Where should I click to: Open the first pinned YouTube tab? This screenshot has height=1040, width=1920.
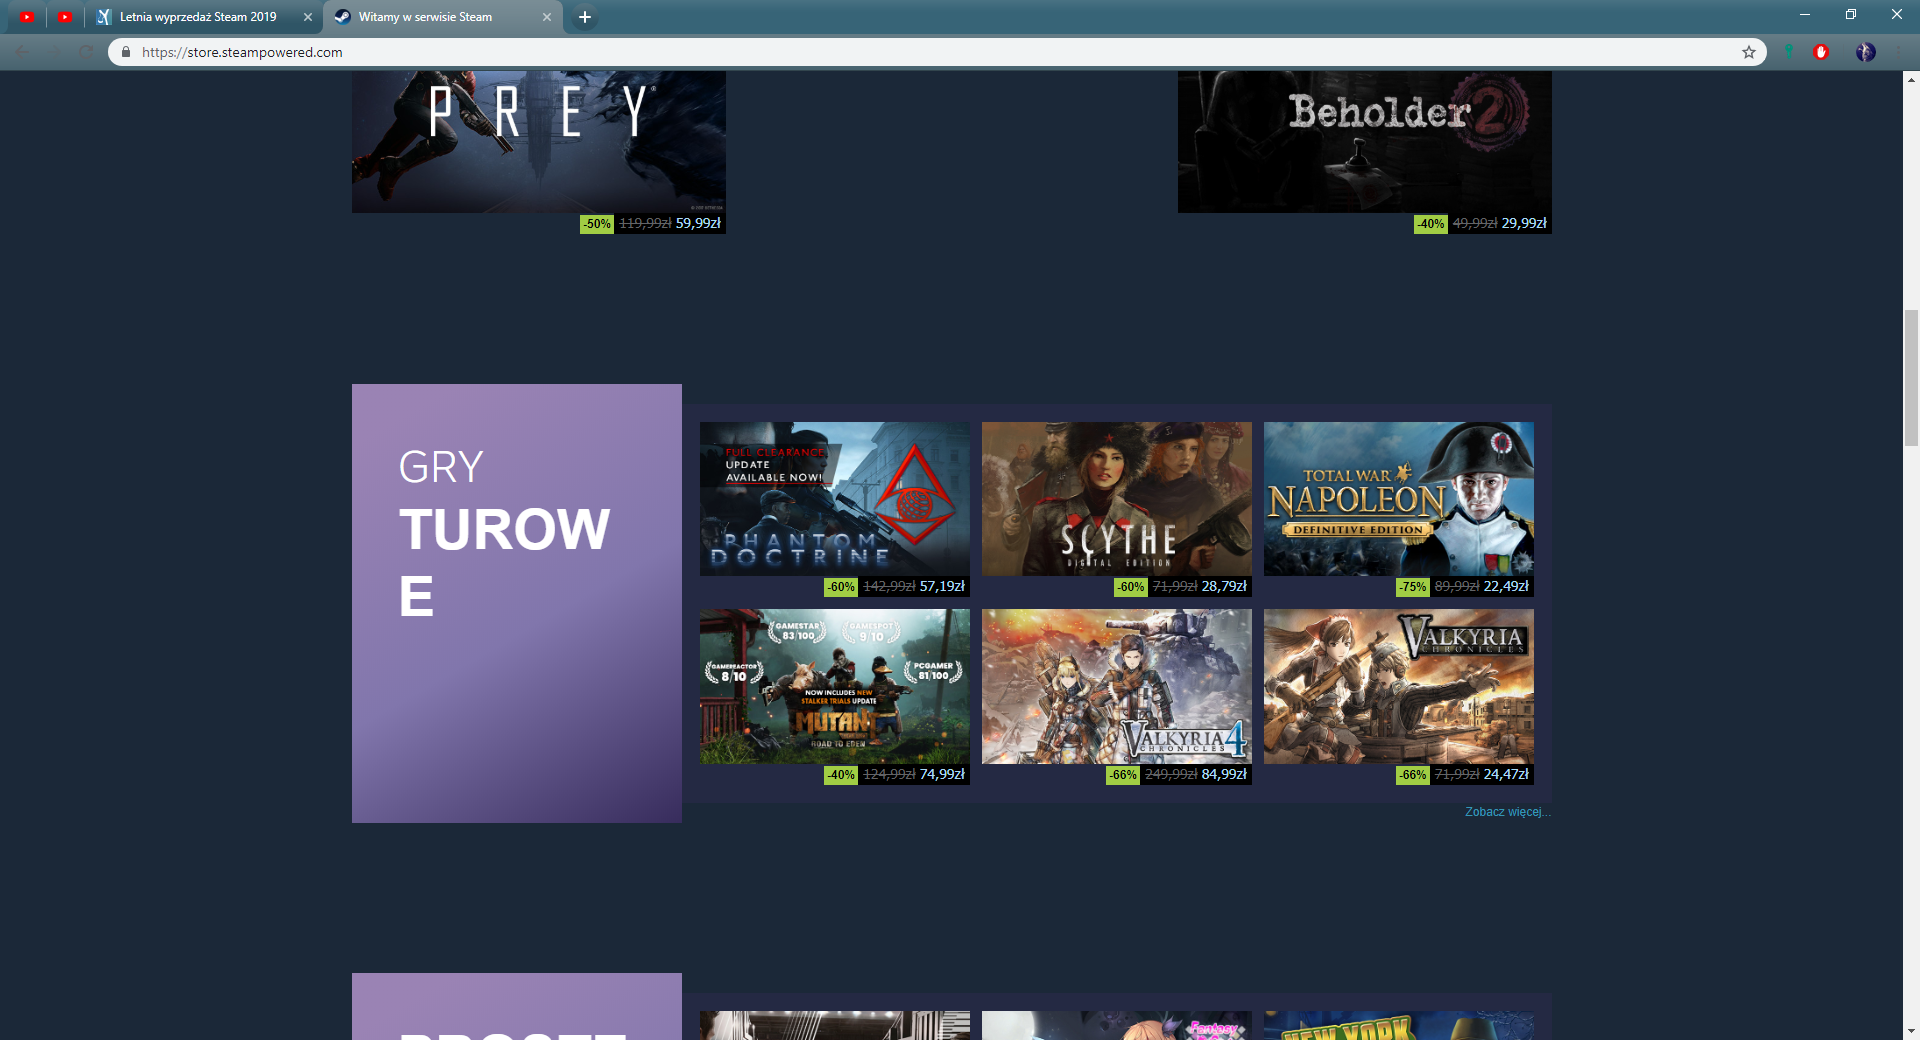click(x=26, y=17)
